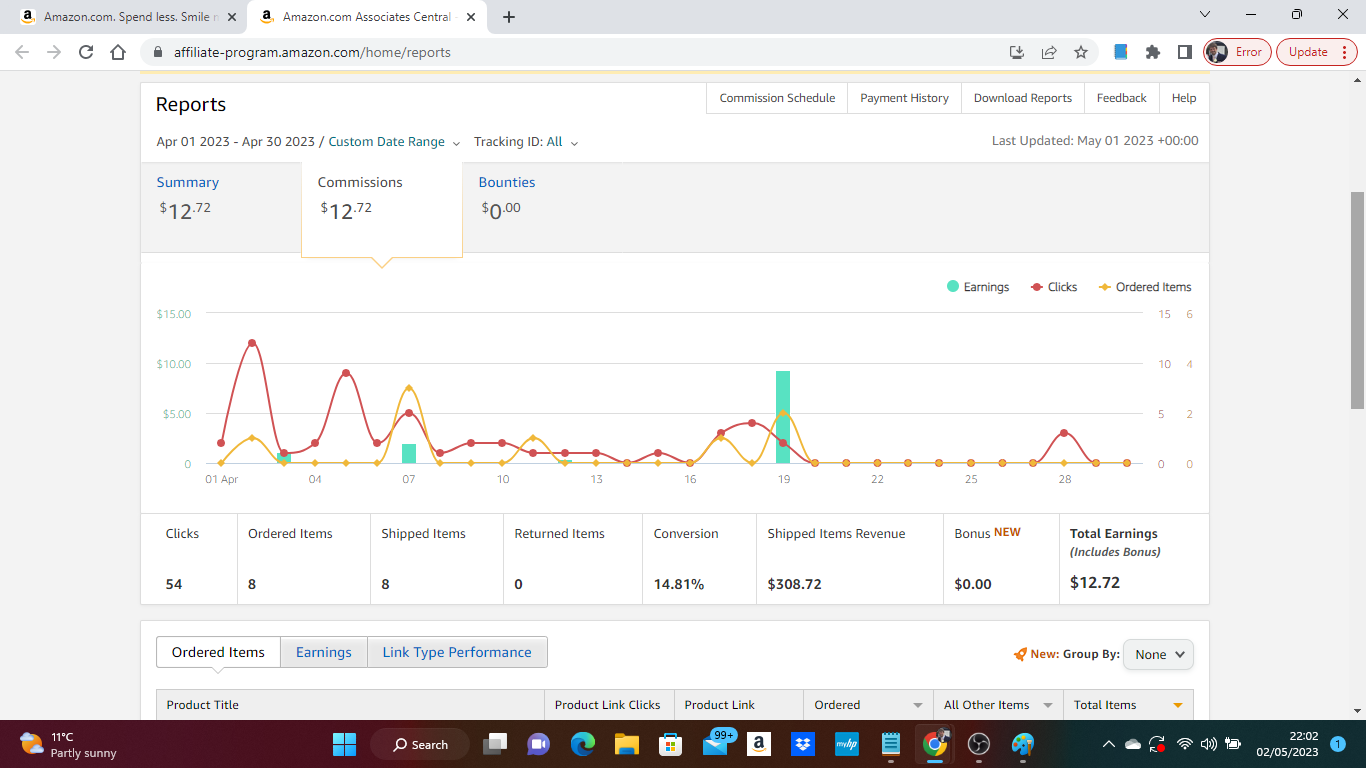Open OBS Studio from the taskbar
1366x768 pixels.
coord(979,744)
